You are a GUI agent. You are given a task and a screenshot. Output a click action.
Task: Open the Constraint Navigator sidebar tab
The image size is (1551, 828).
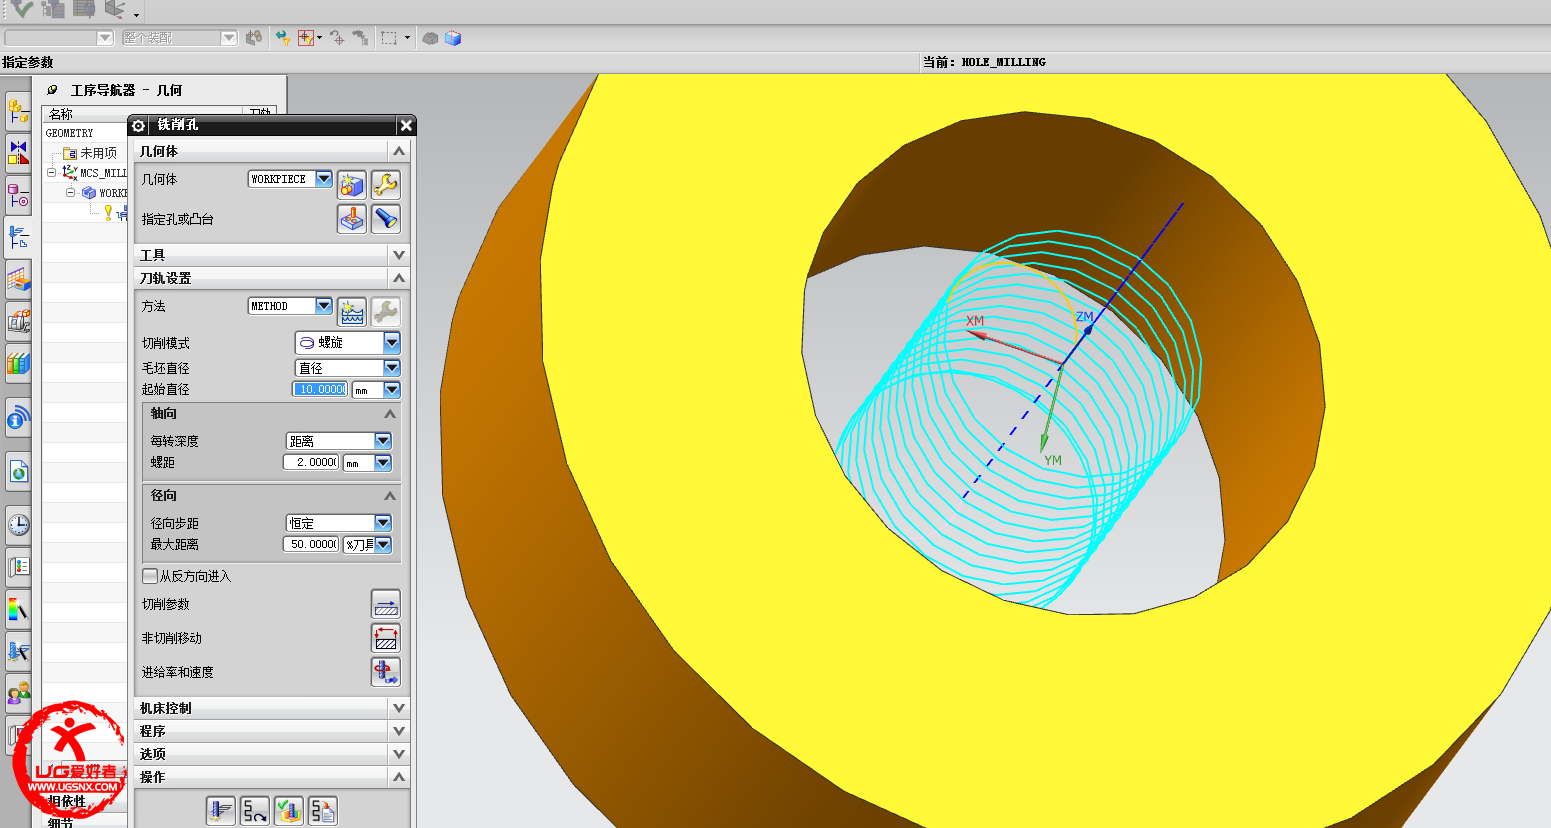pyautogui.click(x=18, y=152)
